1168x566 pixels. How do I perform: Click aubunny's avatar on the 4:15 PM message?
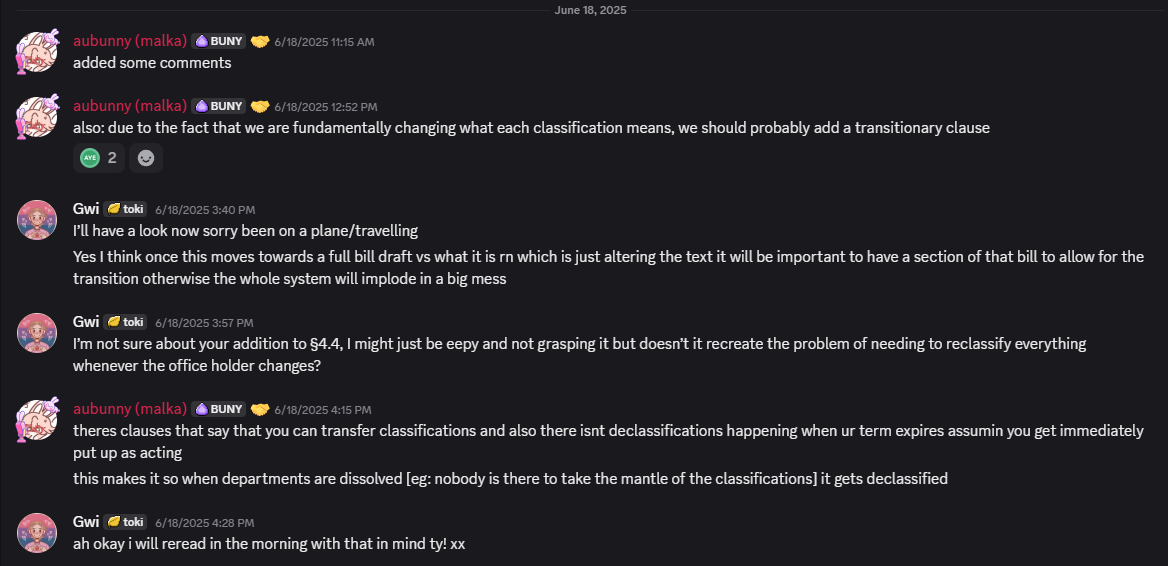click(x=37, y=419)
